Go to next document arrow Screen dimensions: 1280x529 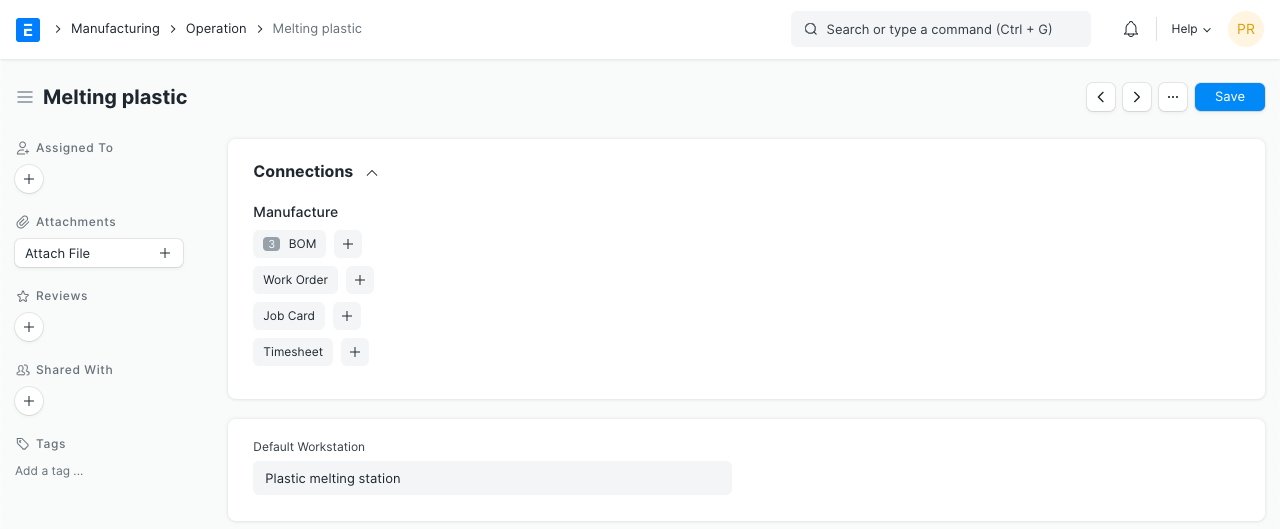(1137, 97)
